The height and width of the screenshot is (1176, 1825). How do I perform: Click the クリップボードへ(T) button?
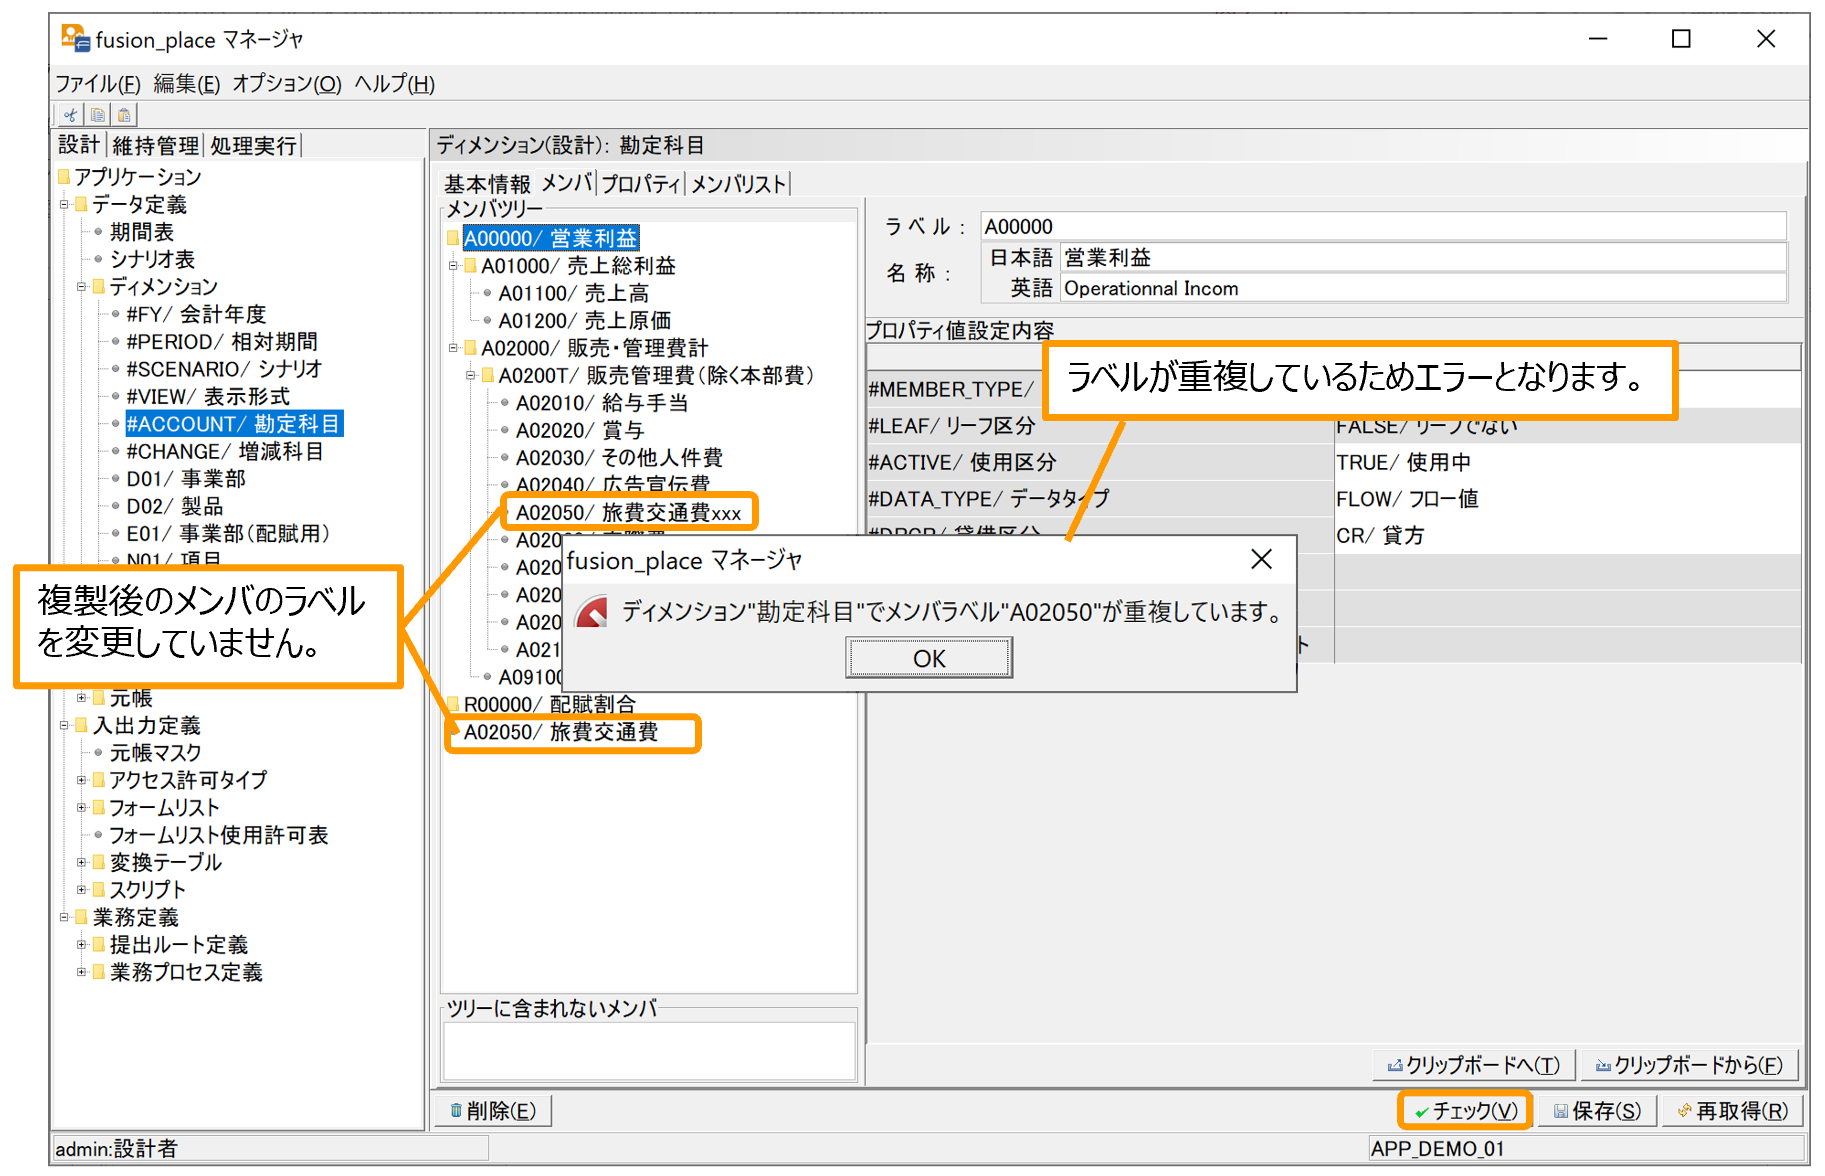[x=1473, y=1065]
